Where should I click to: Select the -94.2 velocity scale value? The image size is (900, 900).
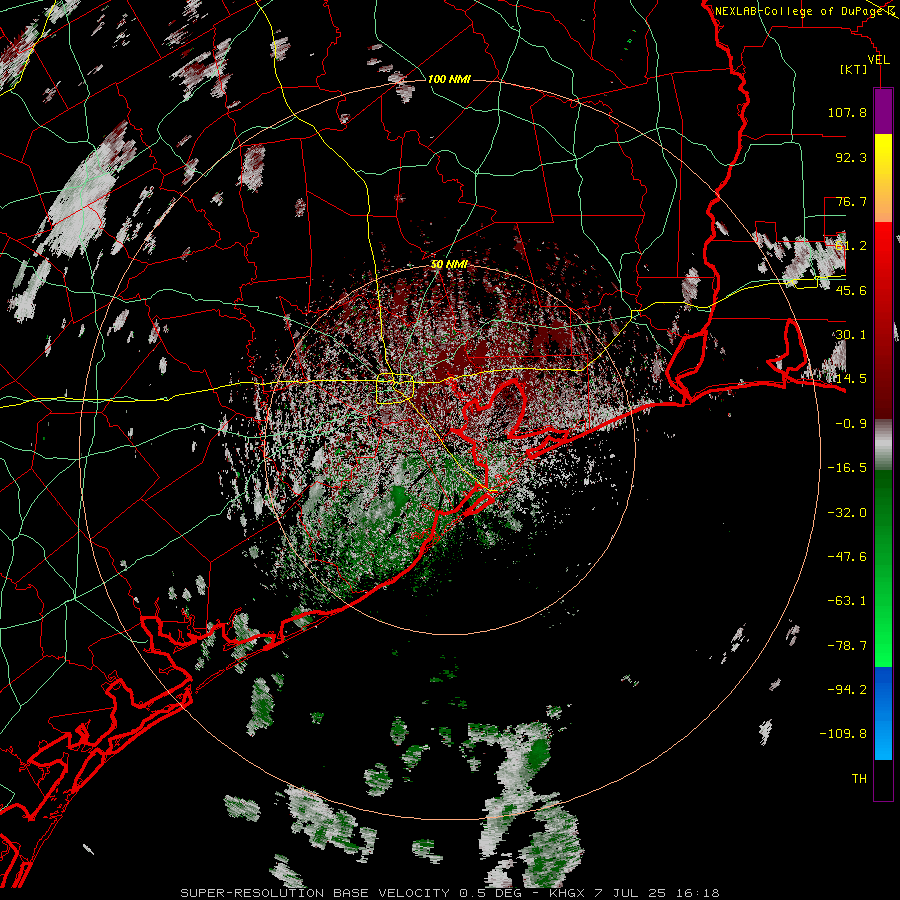tap(847, 690)
